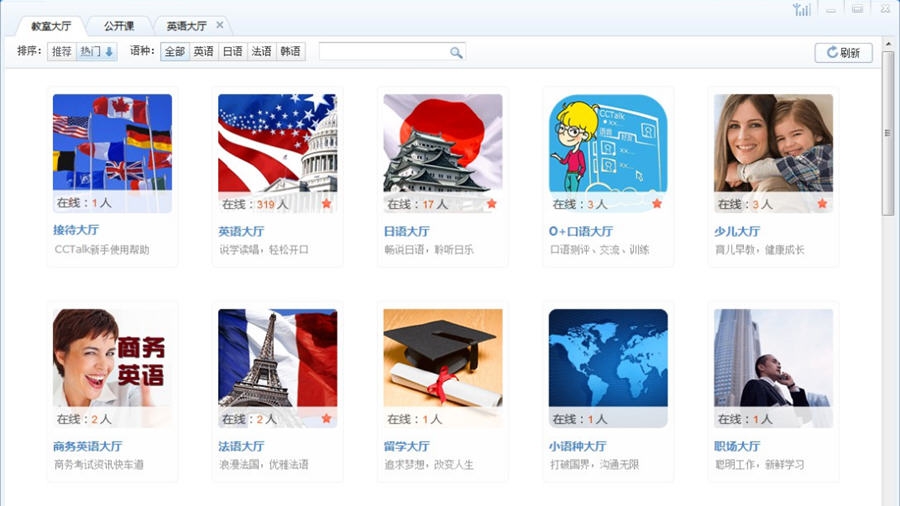Viewport: 900px width, 506px height.
Task: Click the 接待大厅 title link
Action: pos(76,230)
